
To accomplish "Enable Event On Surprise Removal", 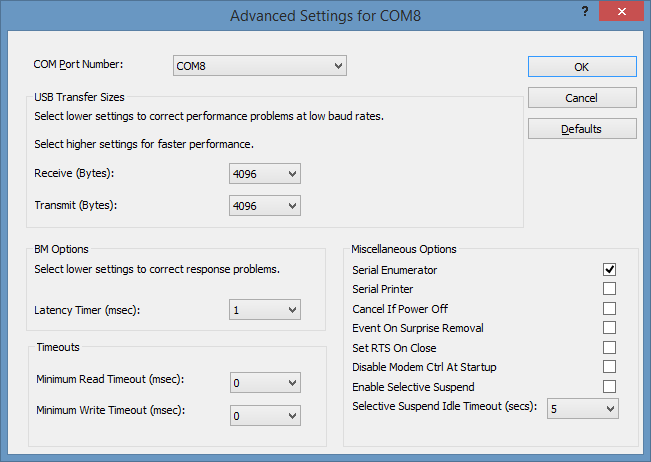I will click(x=609, y=328).
